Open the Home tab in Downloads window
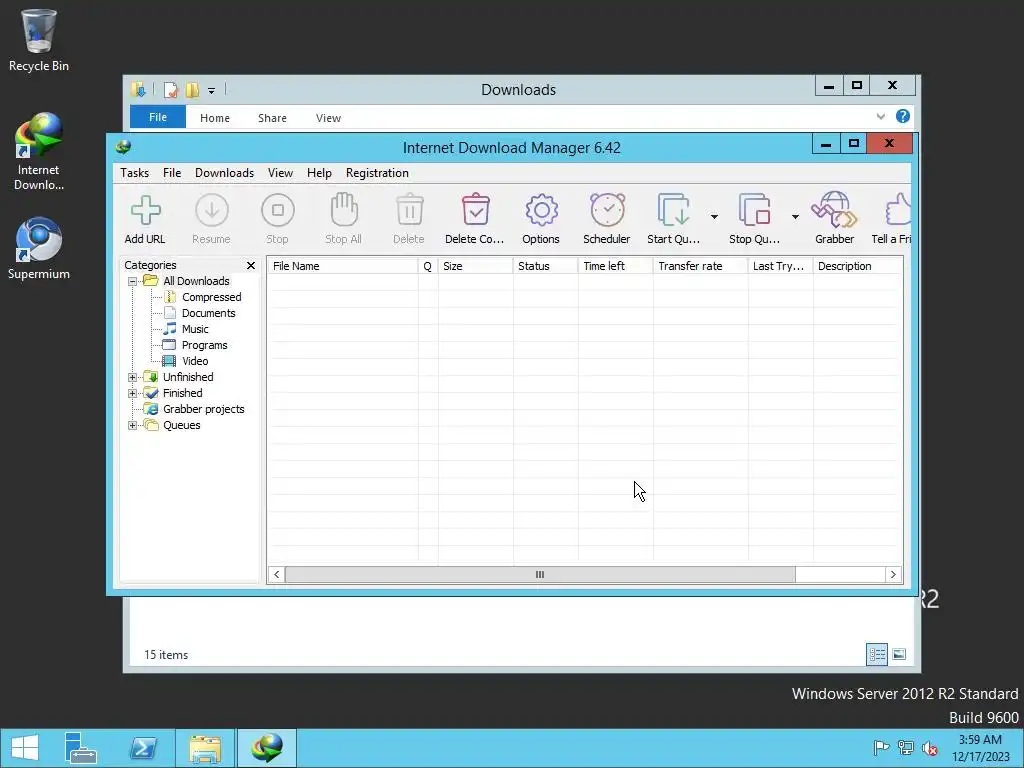This screenshot has height=768, width=1024. tap(215, 118)
